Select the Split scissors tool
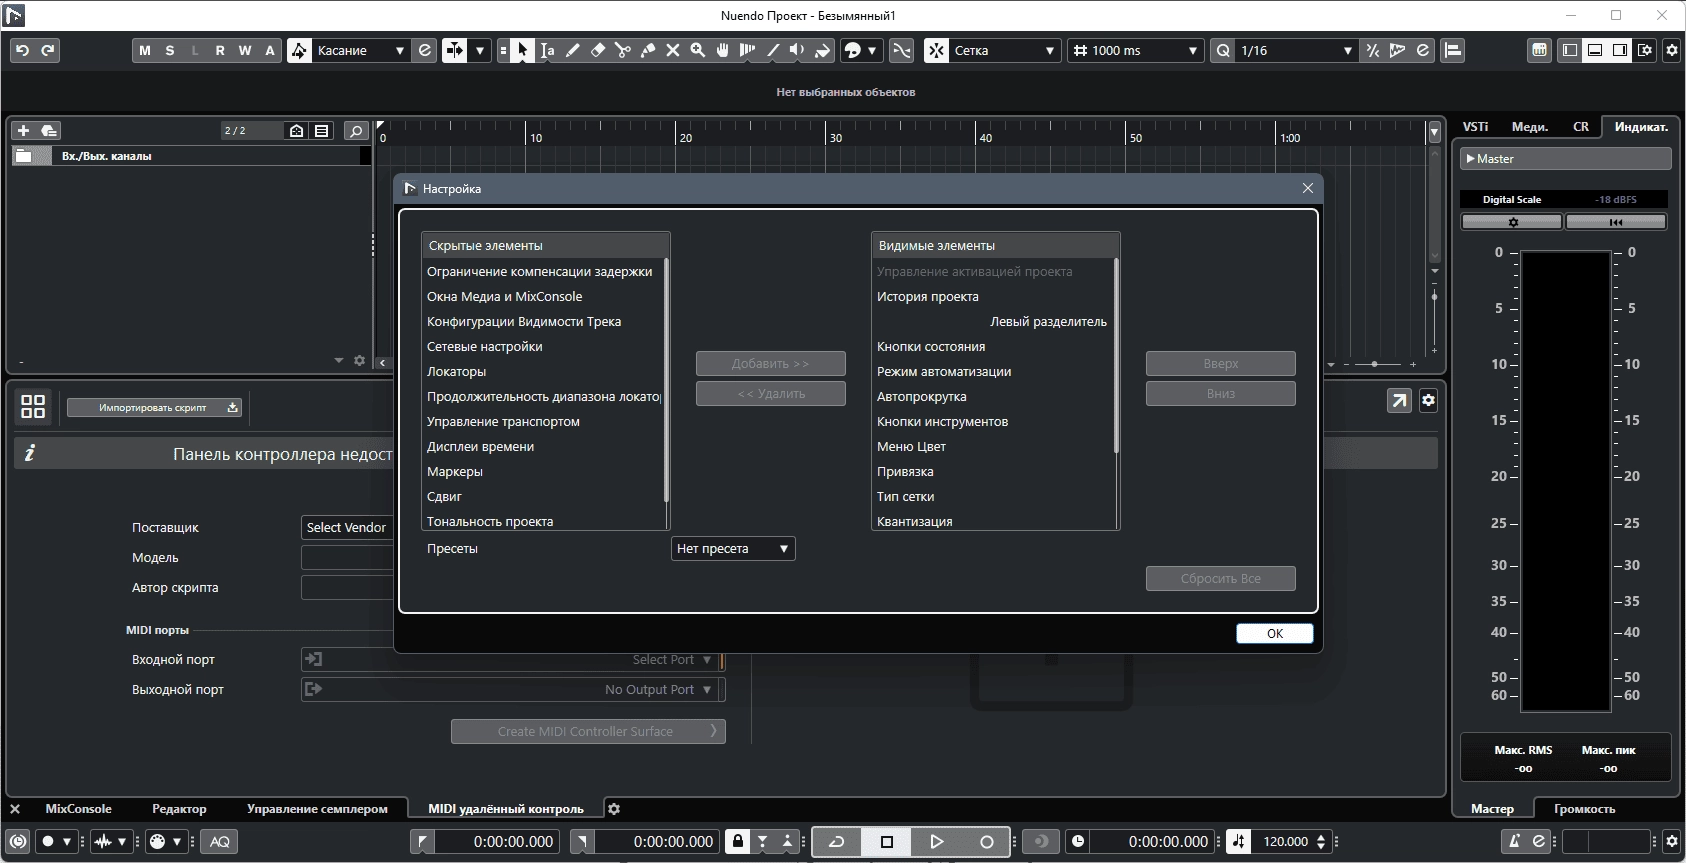 tap(623, 50)
